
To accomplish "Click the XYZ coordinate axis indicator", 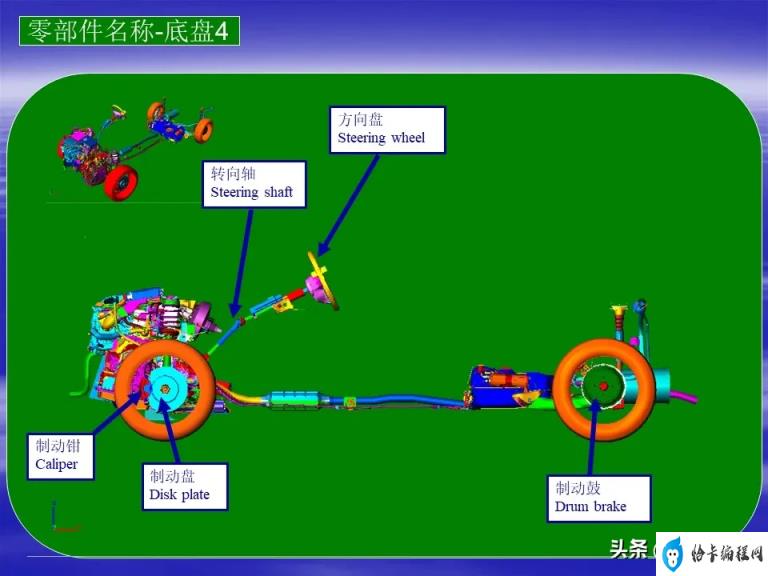I will tap(65, 516).
